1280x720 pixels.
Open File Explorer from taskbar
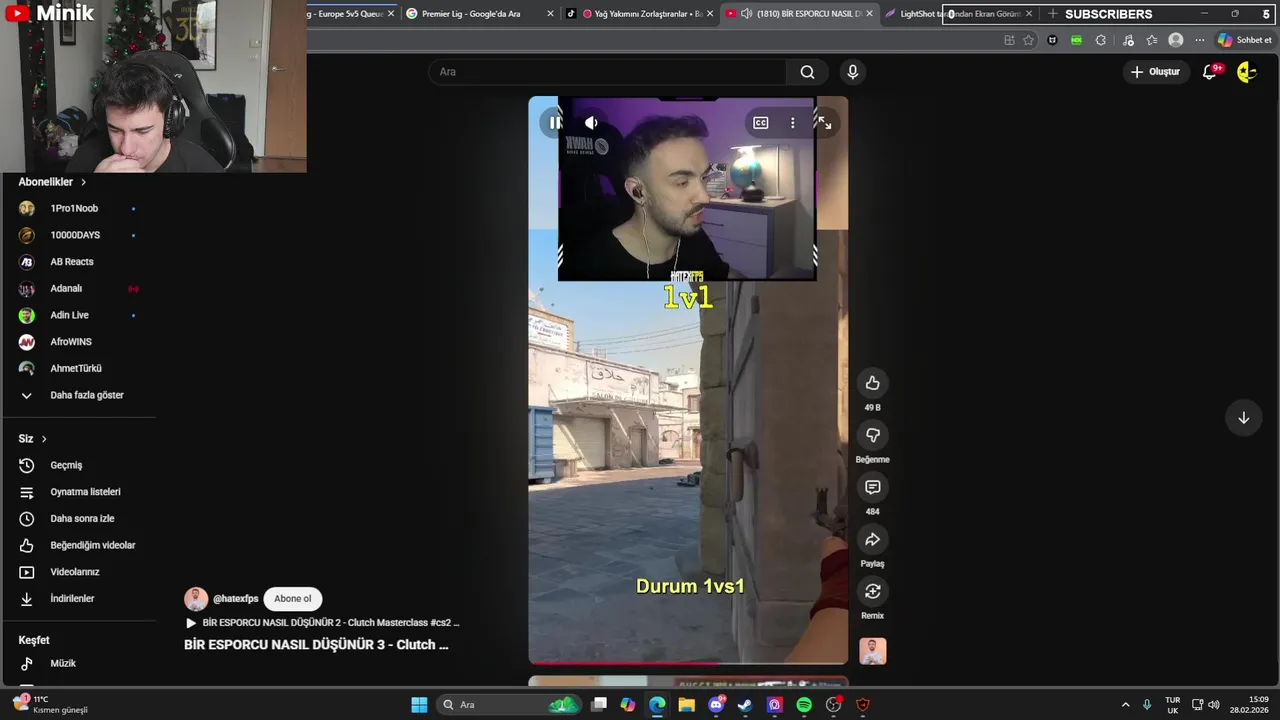[686, 705]
